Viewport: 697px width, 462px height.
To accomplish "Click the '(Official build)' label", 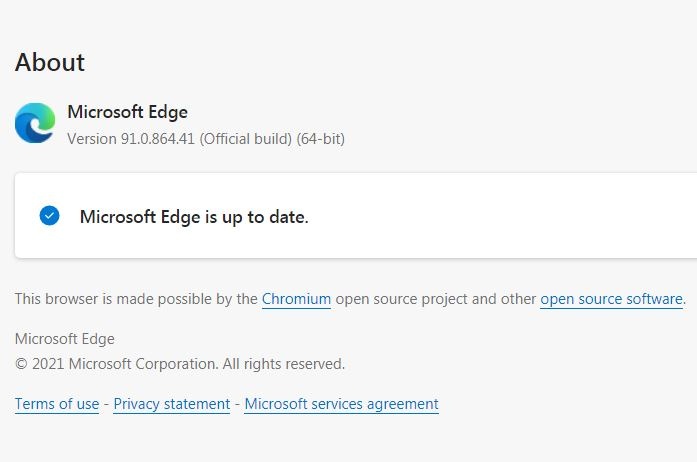I will tap(246, 139).
